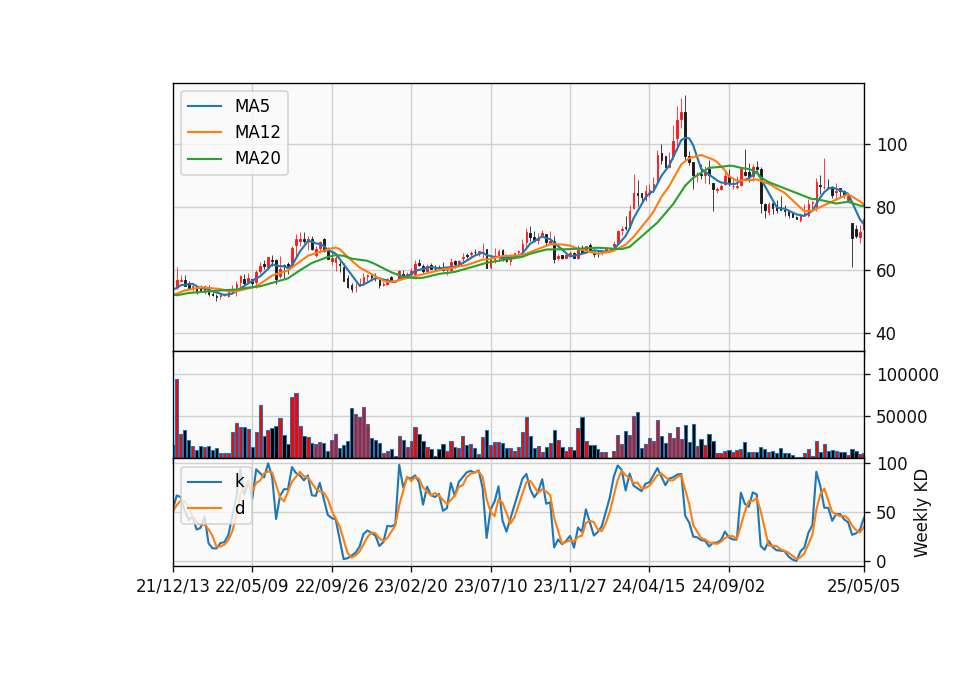
Task: Click the 22/05/09 date tick label
Action: pos(252,587)
